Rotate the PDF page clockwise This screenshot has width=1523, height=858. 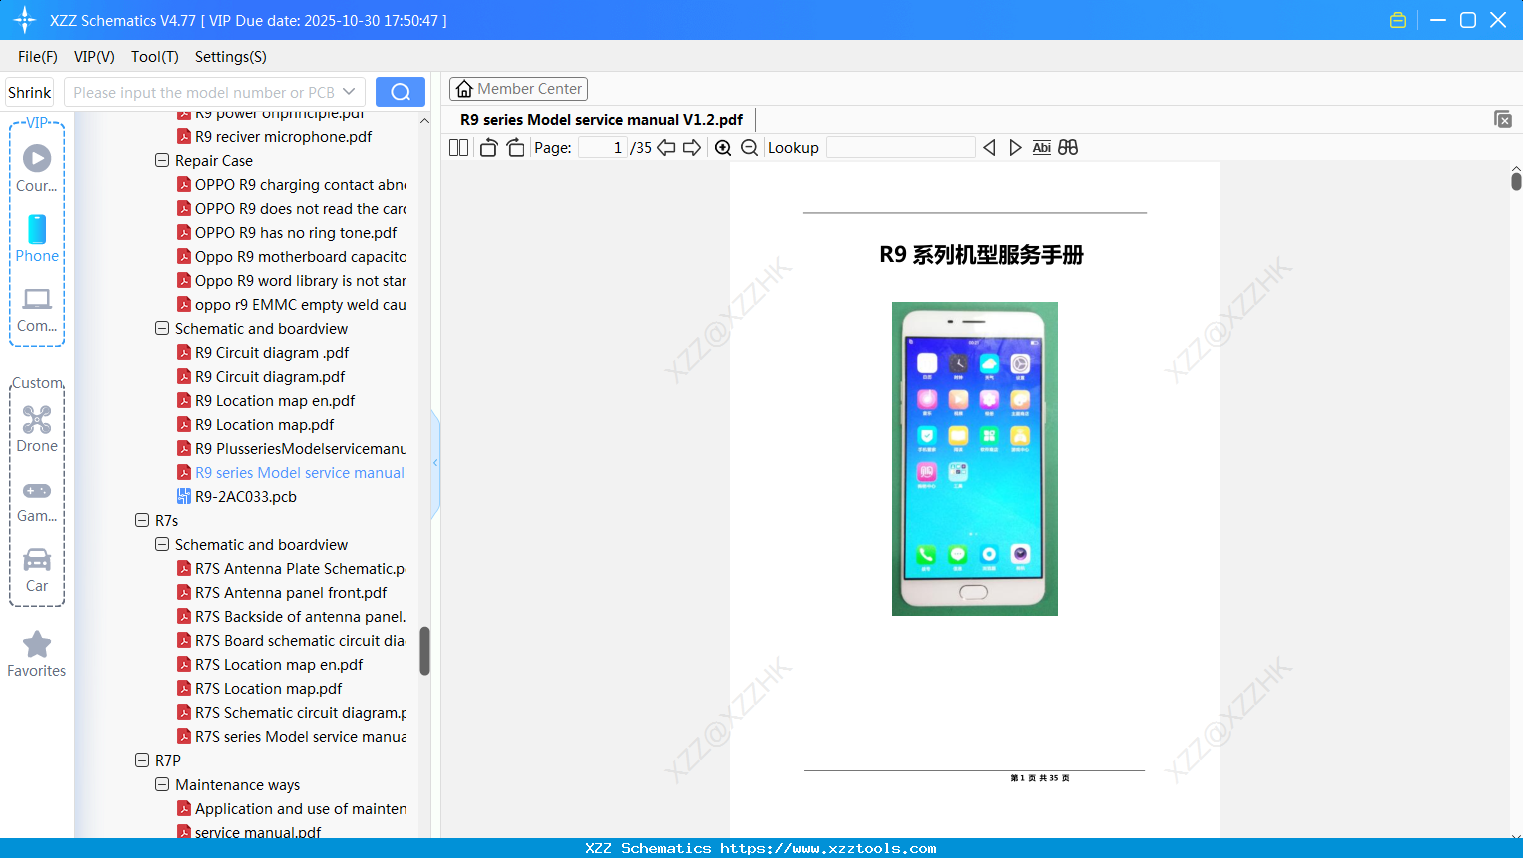(x=514, y=147)
